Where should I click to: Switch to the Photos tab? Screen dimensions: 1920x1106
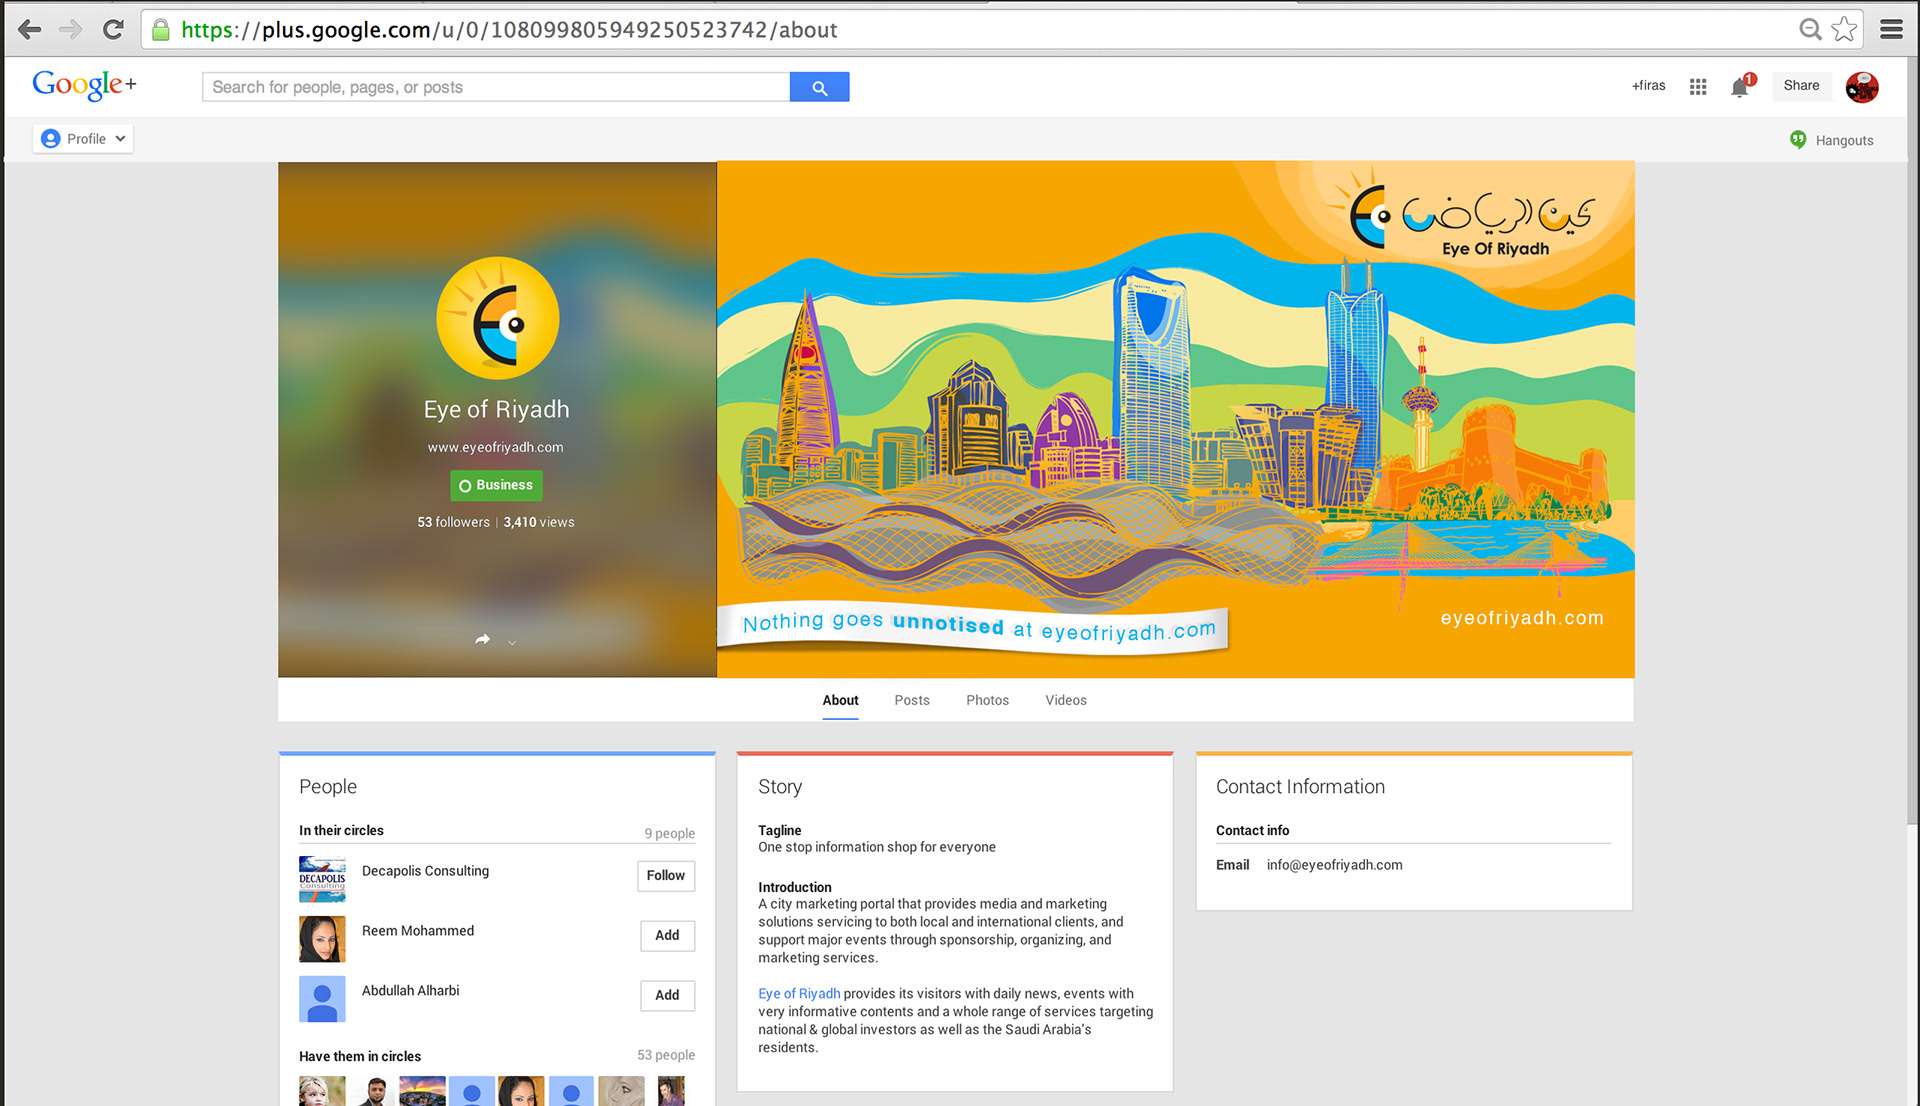click(x=987, y=700)
